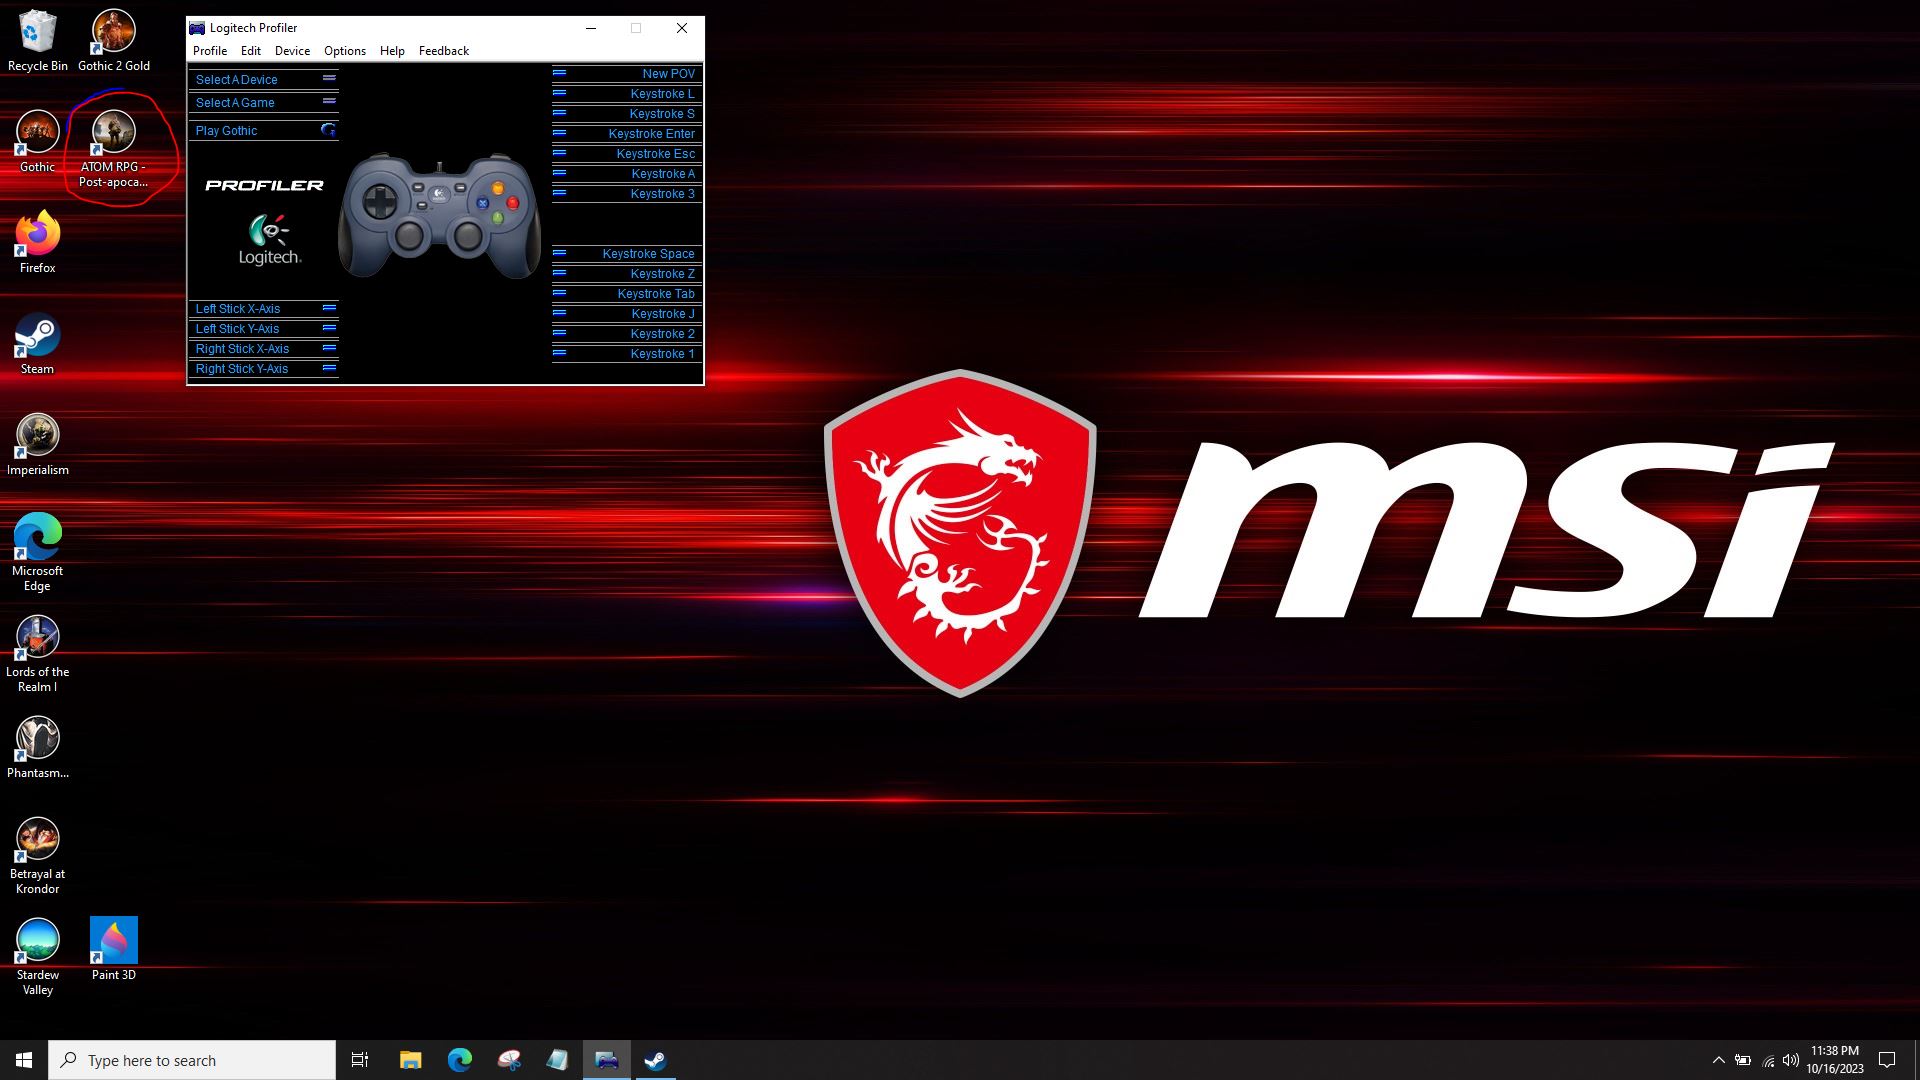Open the Help menu
The image size is (1920, 1080).
click(392, 51)
